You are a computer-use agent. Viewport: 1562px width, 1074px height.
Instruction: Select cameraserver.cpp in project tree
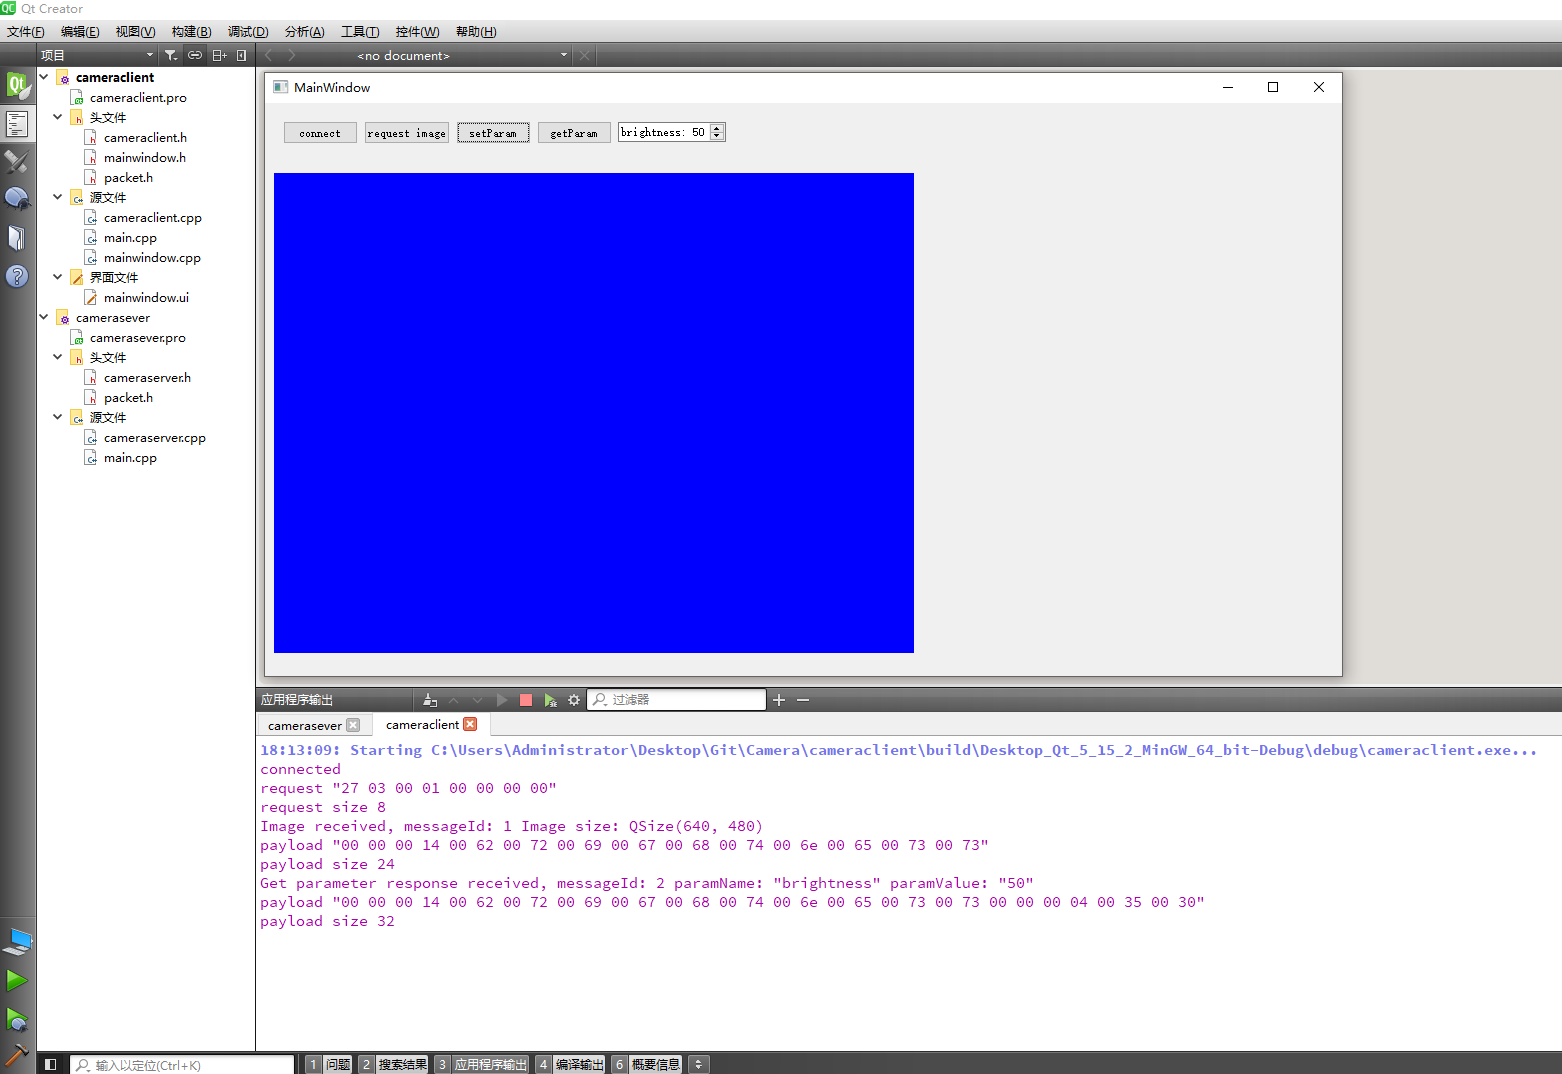154,437
